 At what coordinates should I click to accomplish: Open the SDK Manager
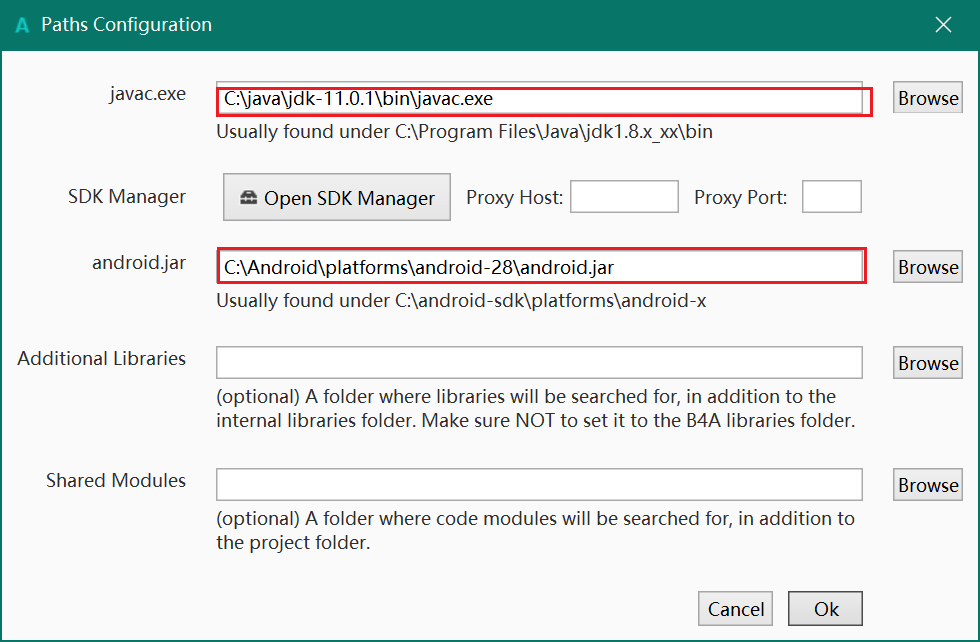click(337, 197)
